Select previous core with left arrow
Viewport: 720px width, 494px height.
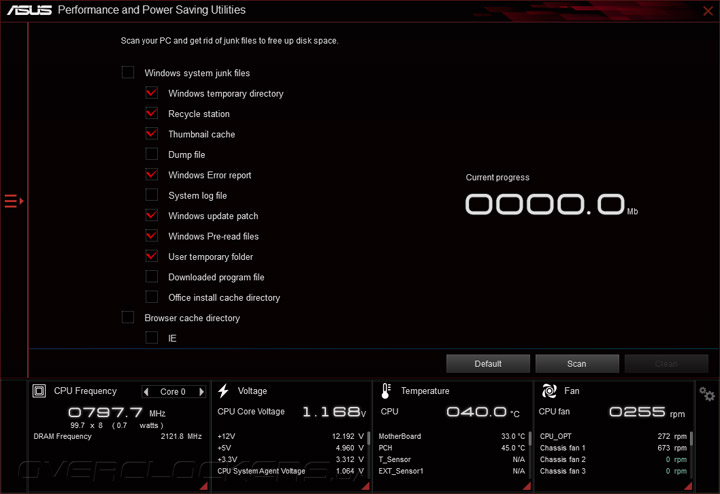click(146, 392)
